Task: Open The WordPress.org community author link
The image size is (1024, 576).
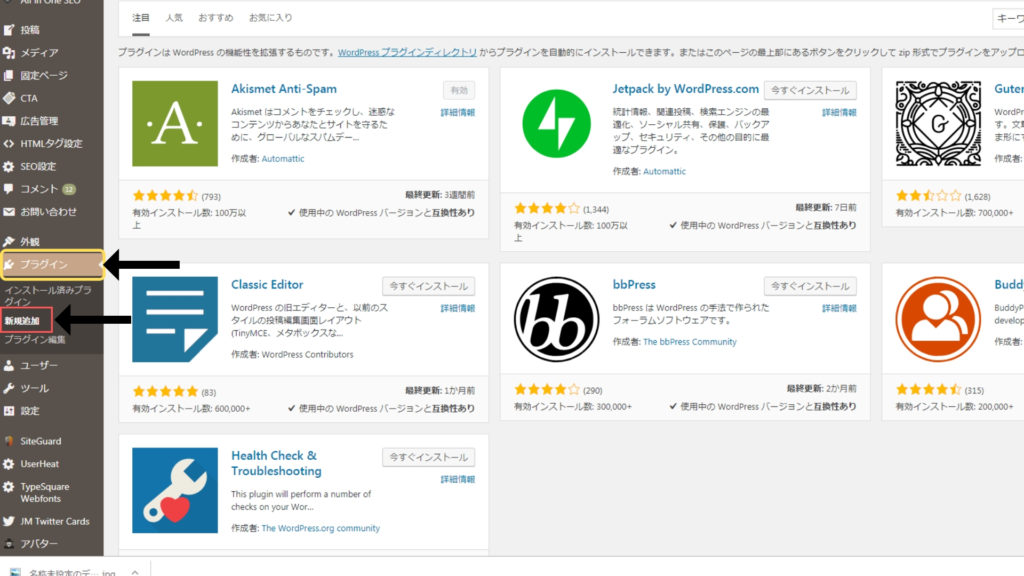Action: [321, 528]
